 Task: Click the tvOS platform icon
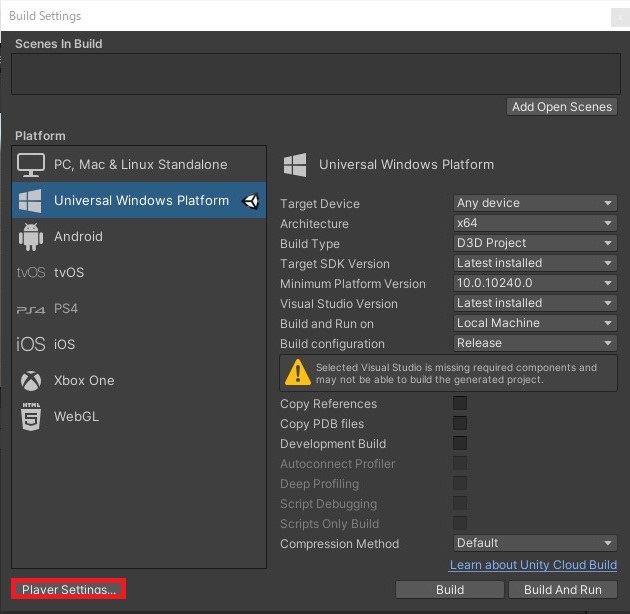point(31,272)
